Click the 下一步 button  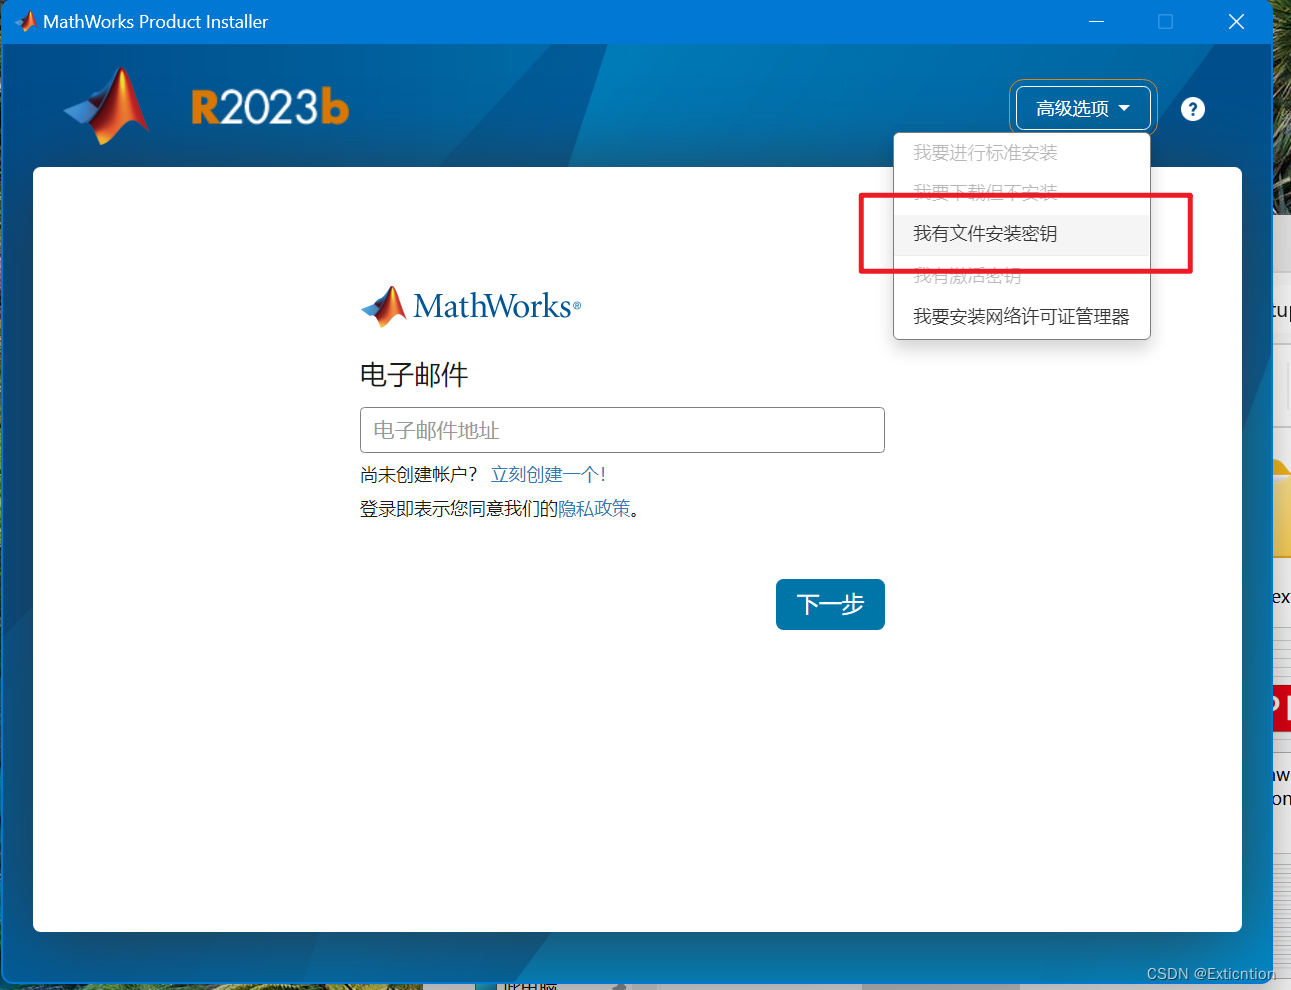[x=830, y=604]
